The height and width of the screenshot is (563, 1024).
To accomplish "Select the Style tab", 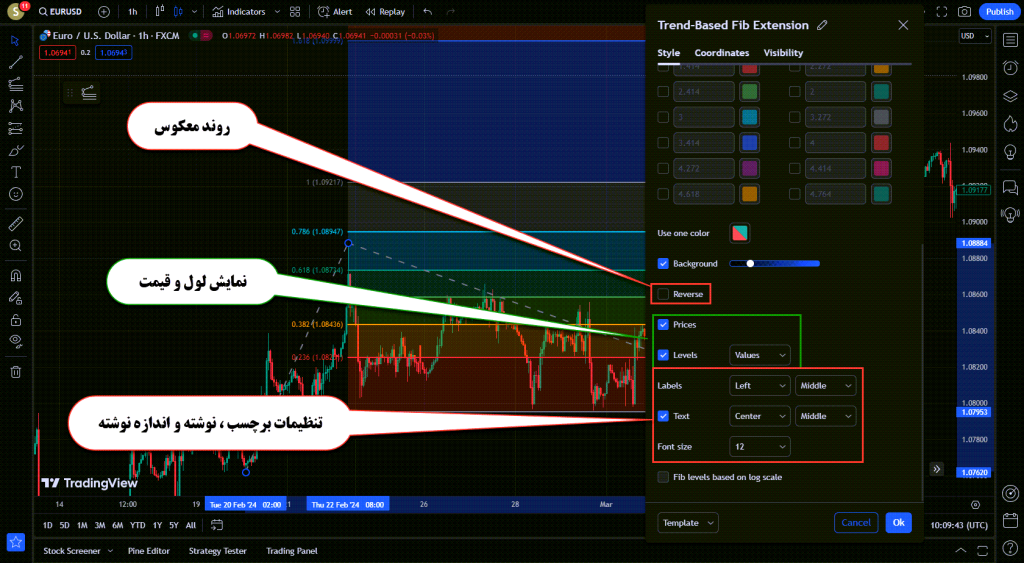I will [x=668, y=53].
